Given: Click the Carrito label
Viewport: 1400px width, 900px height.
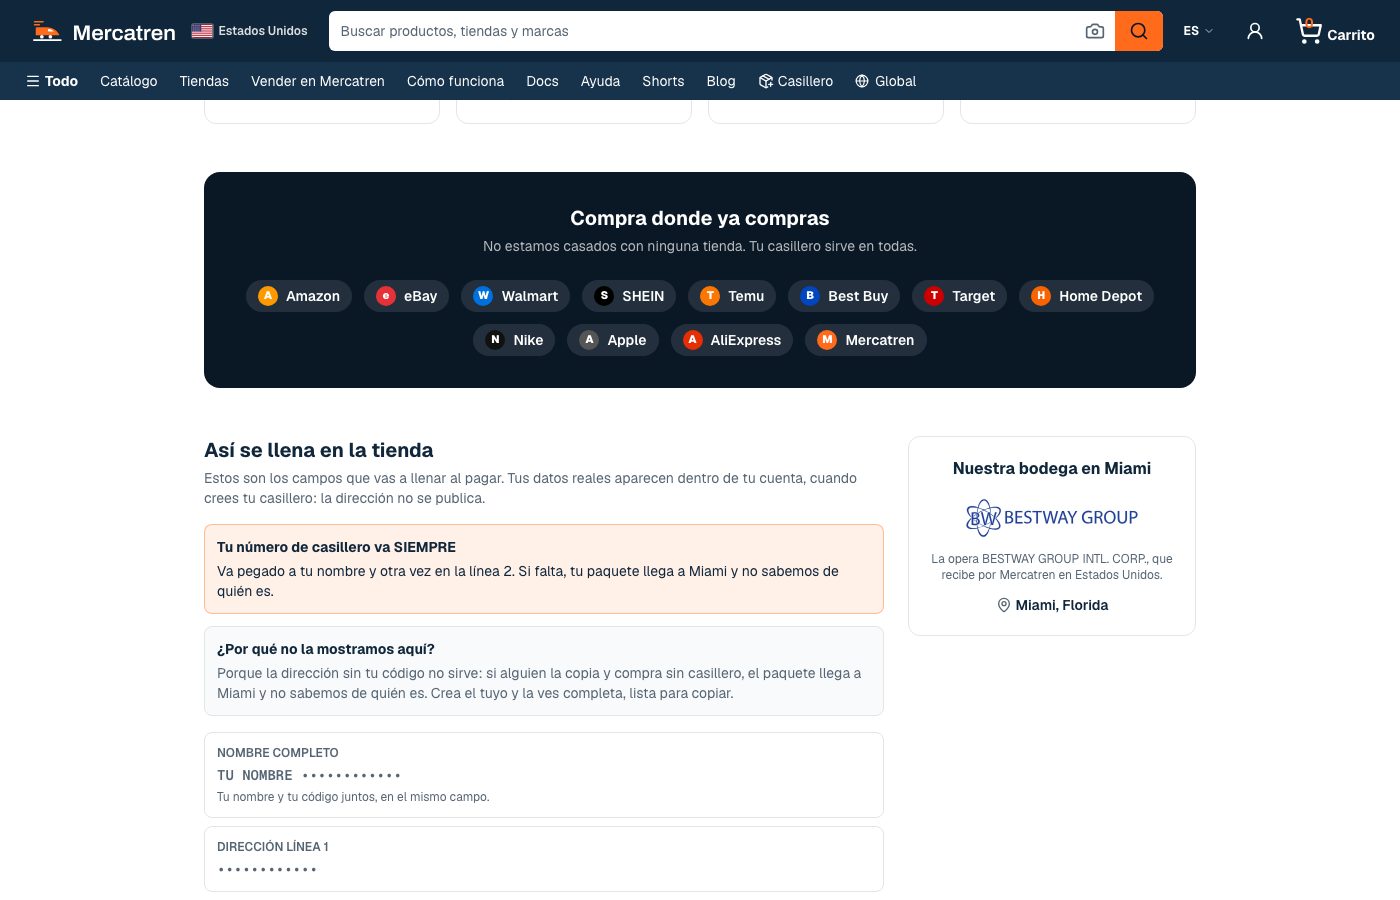Looking at the screenshot, I should point(1351,35).
